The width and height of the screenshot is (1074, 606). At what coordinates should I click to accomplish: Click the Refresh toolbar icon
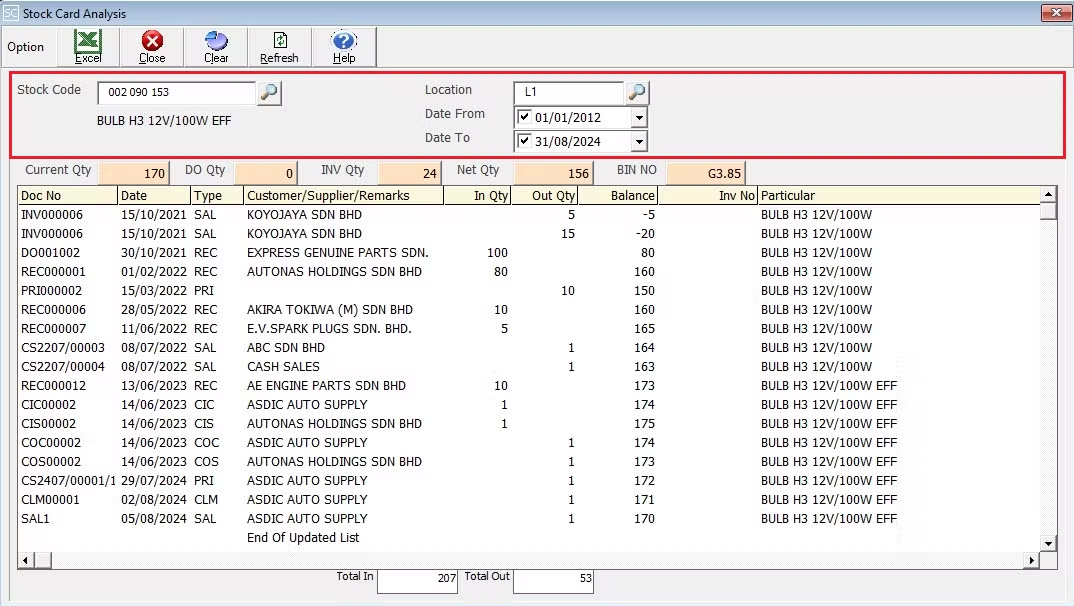pyautogui.click(x=279, y=47)
